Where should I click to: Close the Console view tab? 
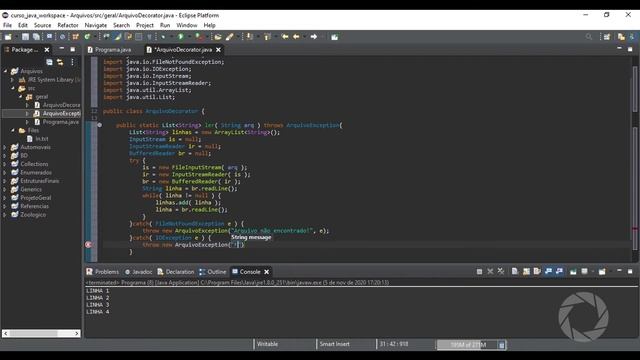267,272
